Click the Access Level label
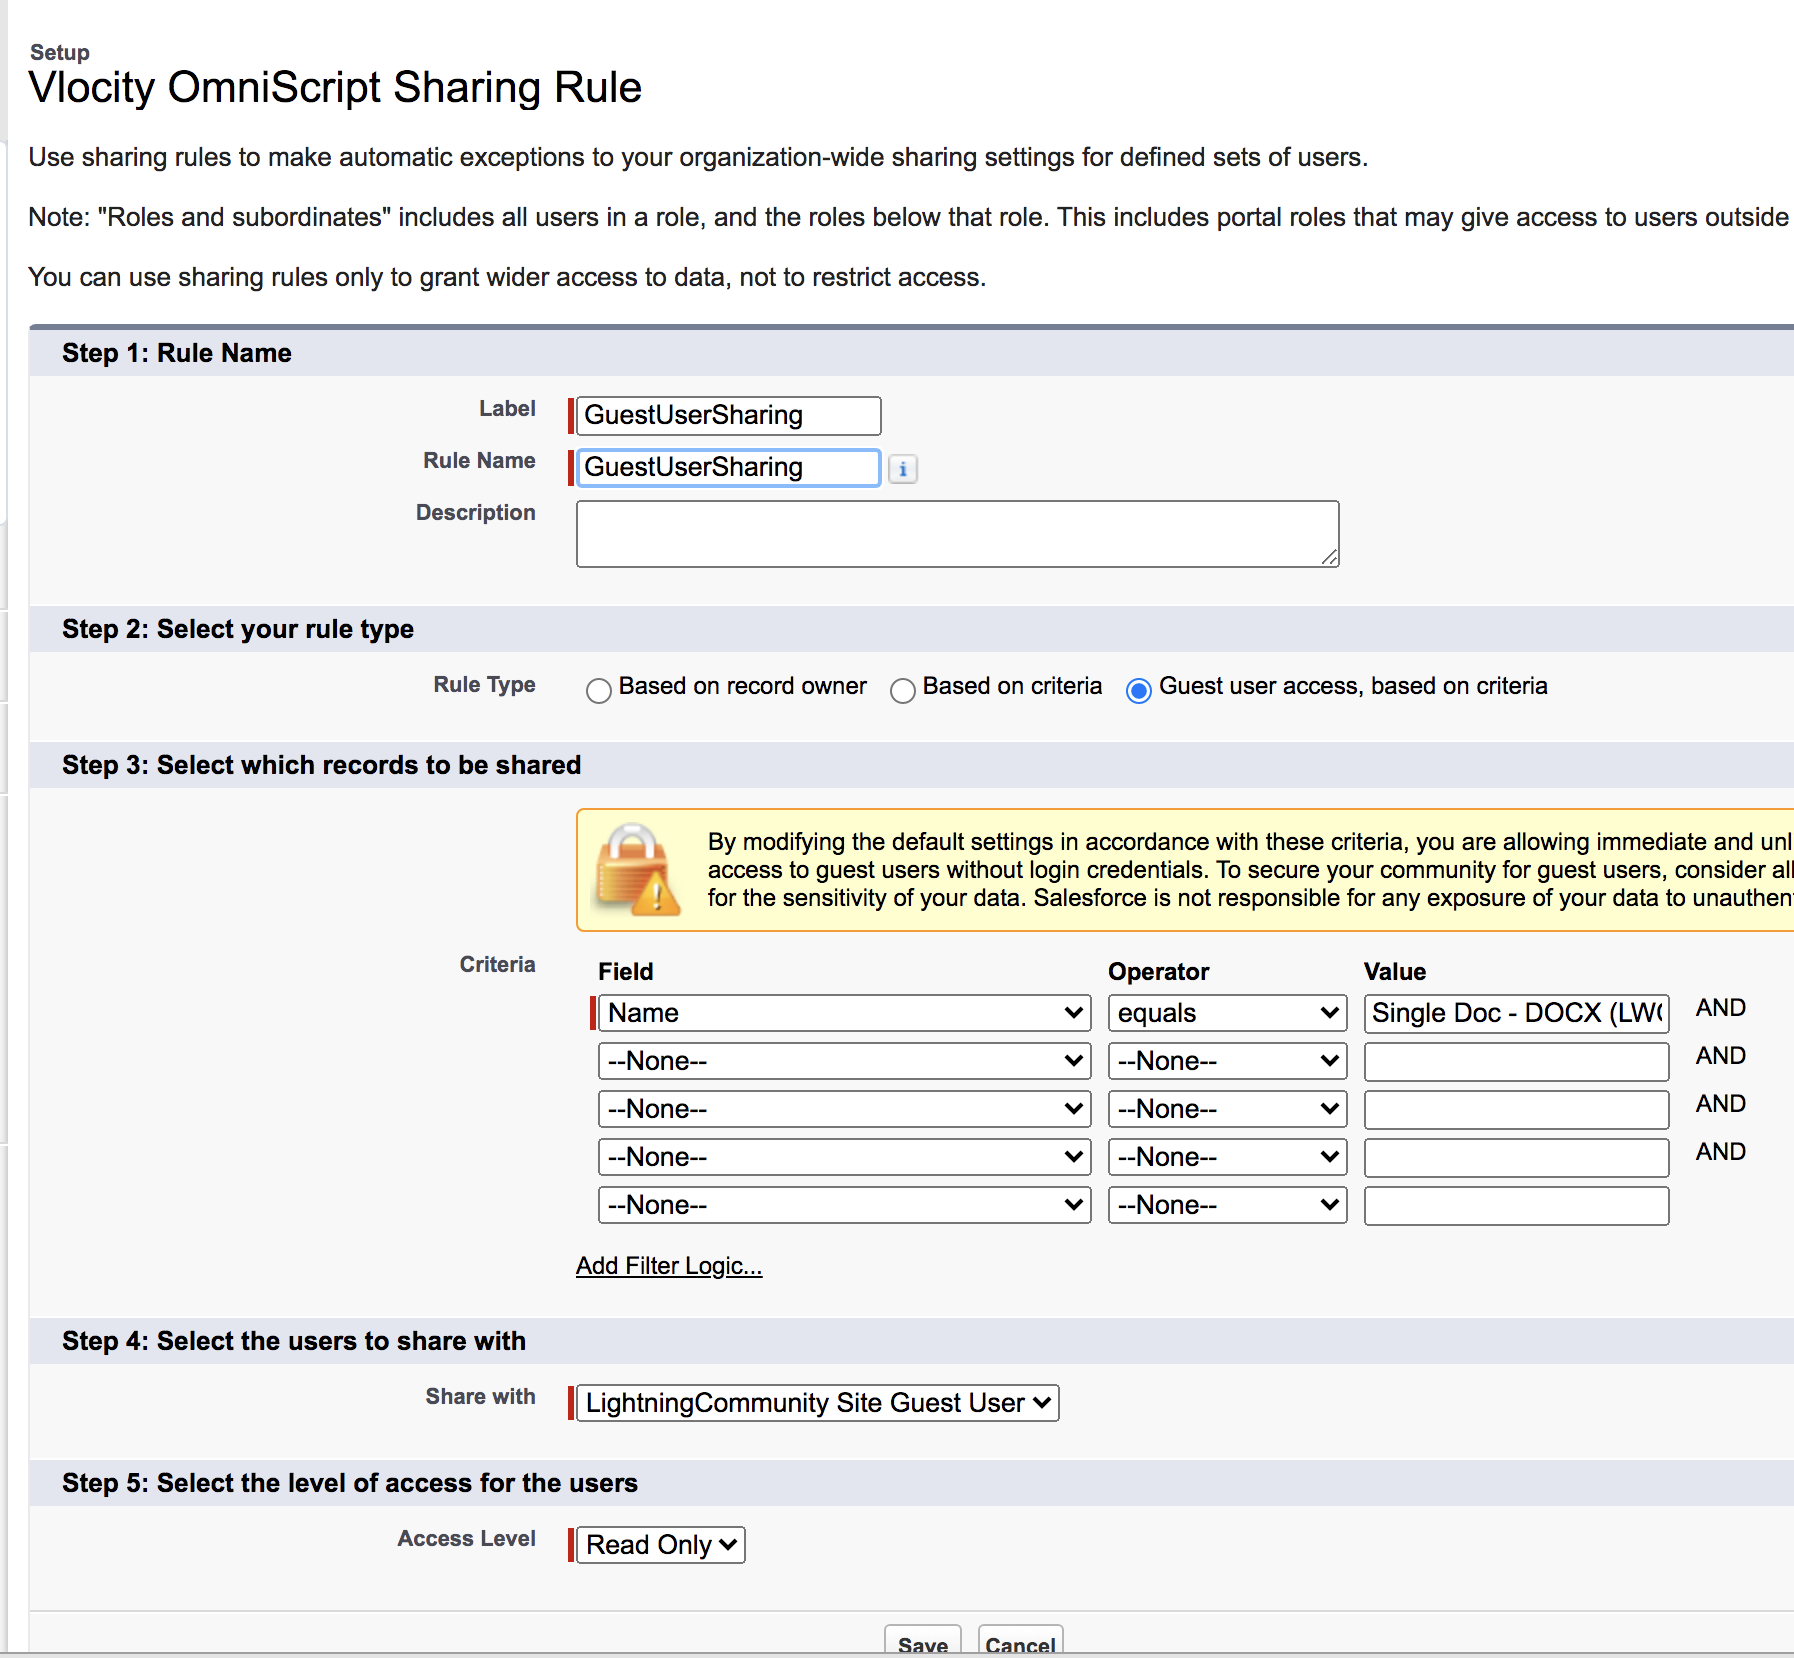1794x1658 pixels. point(466,1539)
